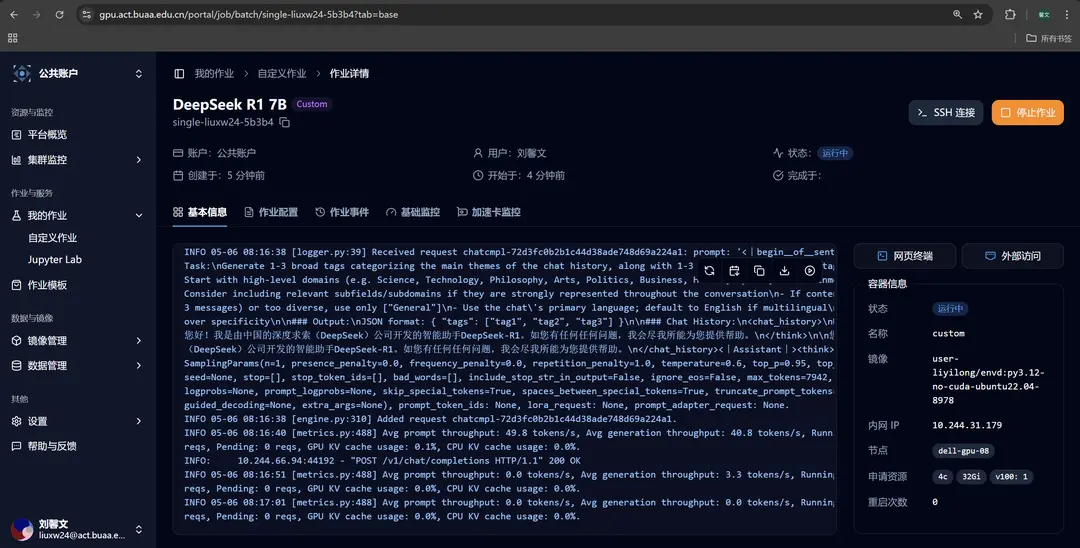The width and height of the screenshot is (1080, 548).
Task: Open browser extensions puzzle icon
Action: pos(1010,14)
